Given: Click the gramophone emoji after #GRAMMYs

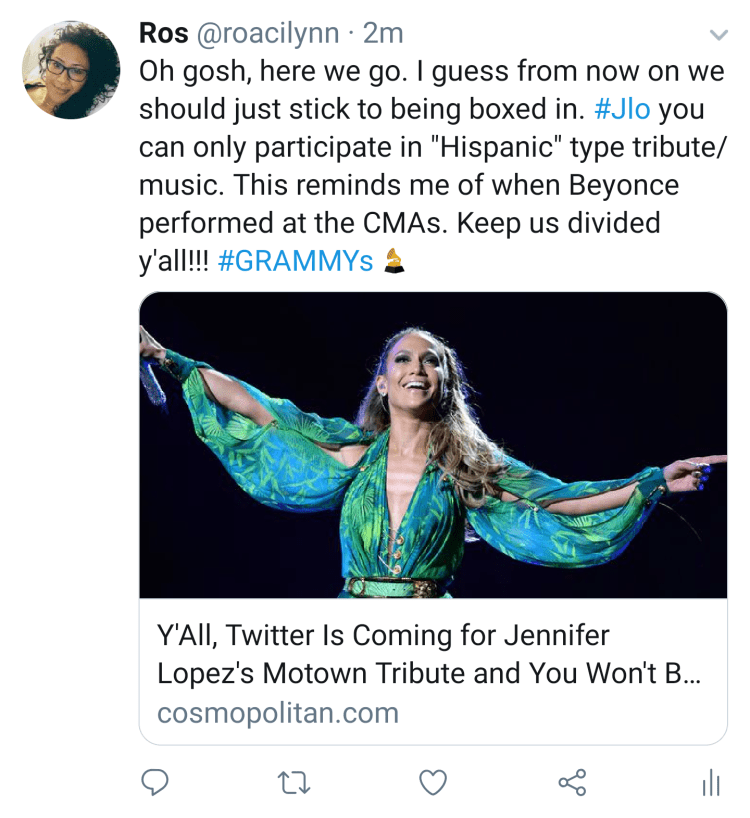Looking at the screenshot, I should pyautogui.click(x=396, y=261).
